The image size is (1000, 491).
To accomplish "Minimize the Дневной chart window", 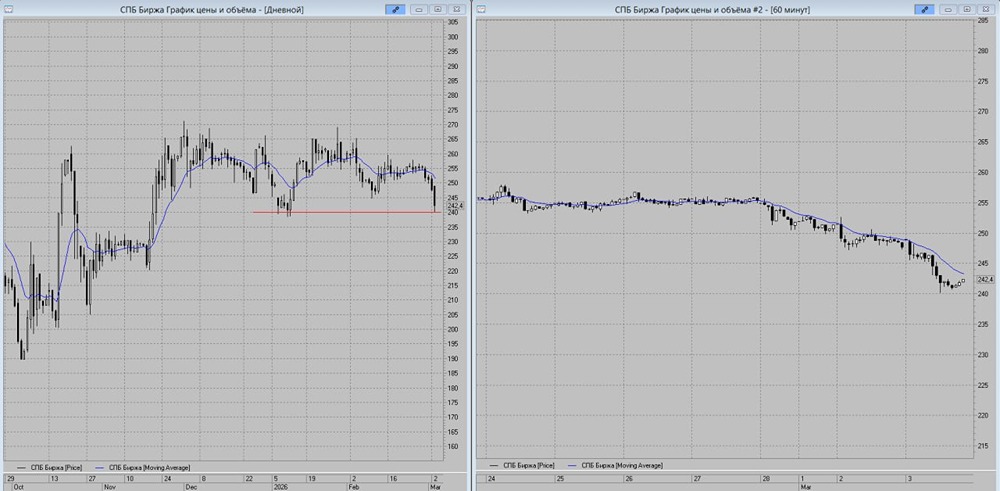I will (419, 10).
